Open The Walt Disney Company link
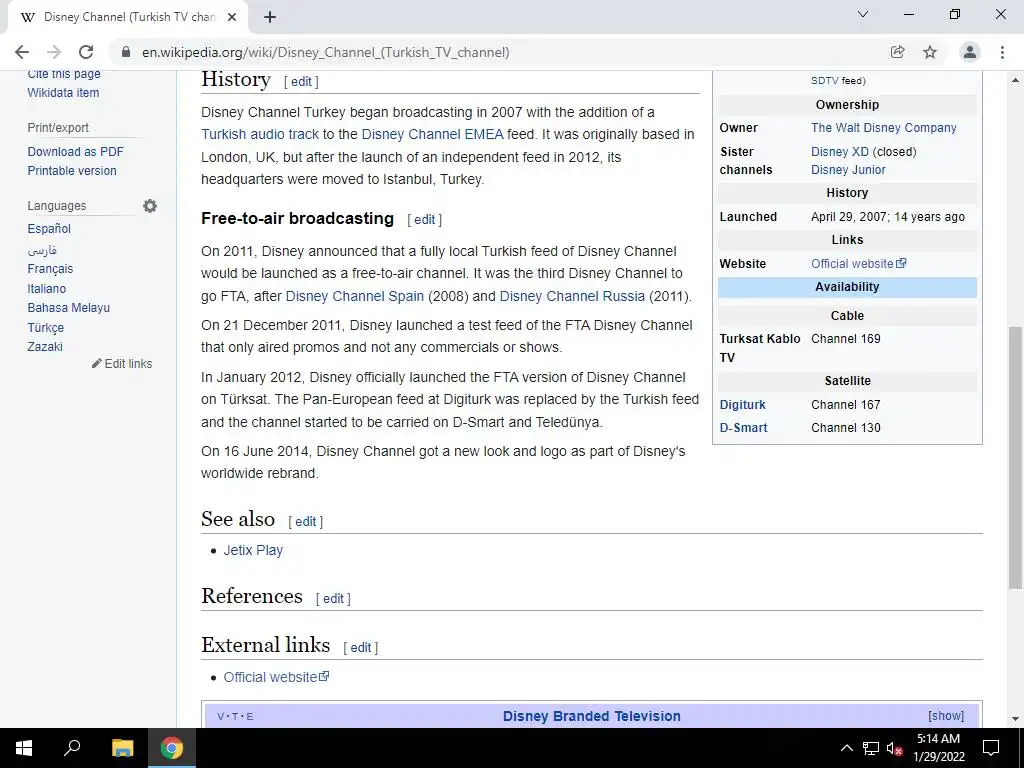The width and height of the screenshot is (1024, 768). [x=884, y=128]
